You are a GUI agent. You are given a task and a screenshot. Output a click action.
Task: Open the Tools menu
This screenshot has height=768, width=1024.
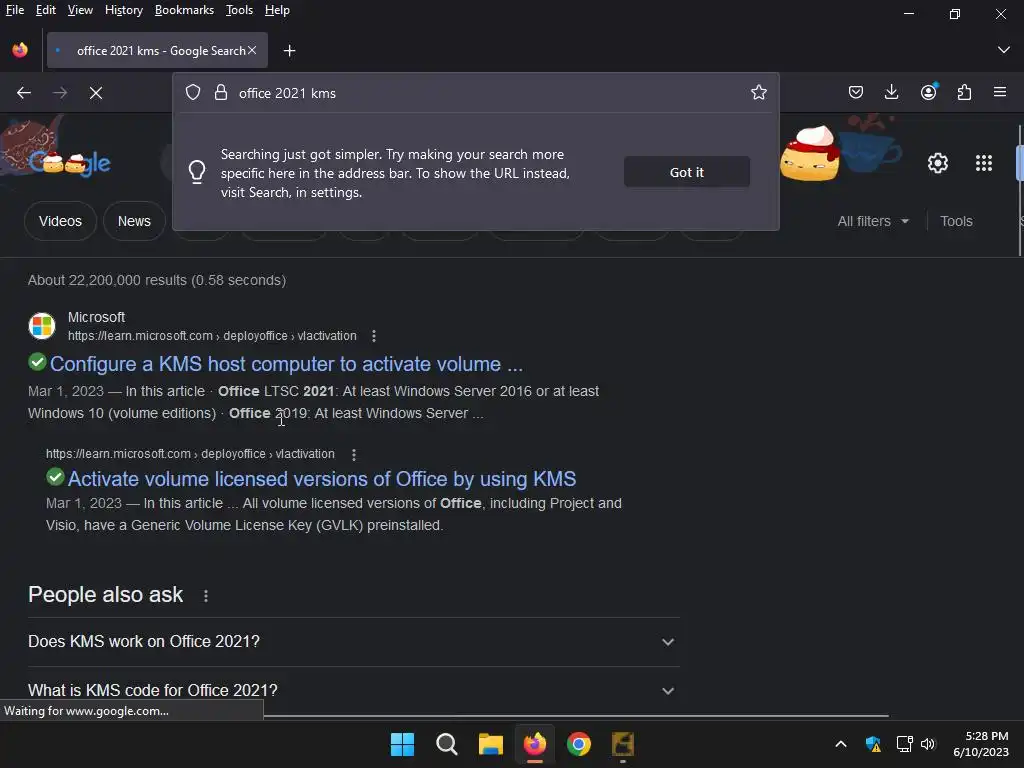click(239, 10)
